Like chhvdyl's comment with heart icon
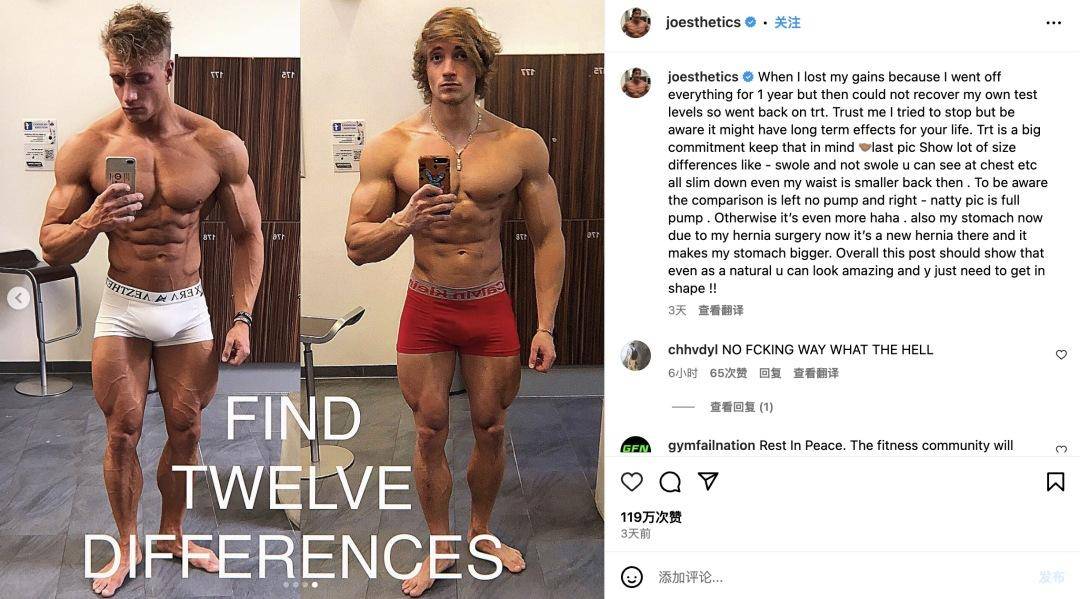Viewport: 1080px width, 599px height. [x=1061, y=355]
